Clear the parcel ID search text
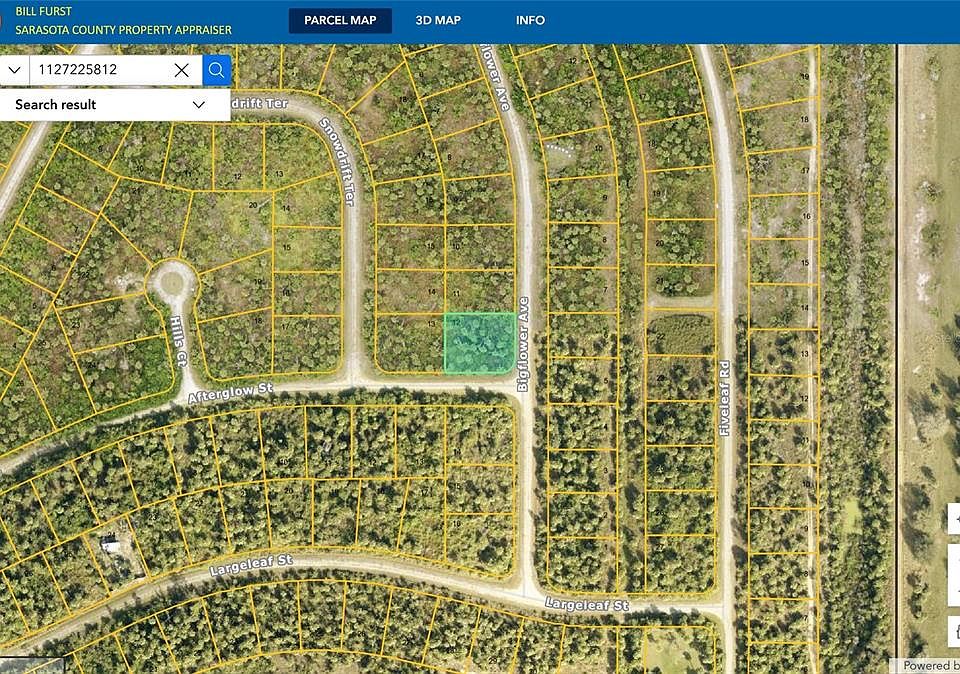Image resolution: width=960 pixels, height=674 pixels. [x=182, y=70]
